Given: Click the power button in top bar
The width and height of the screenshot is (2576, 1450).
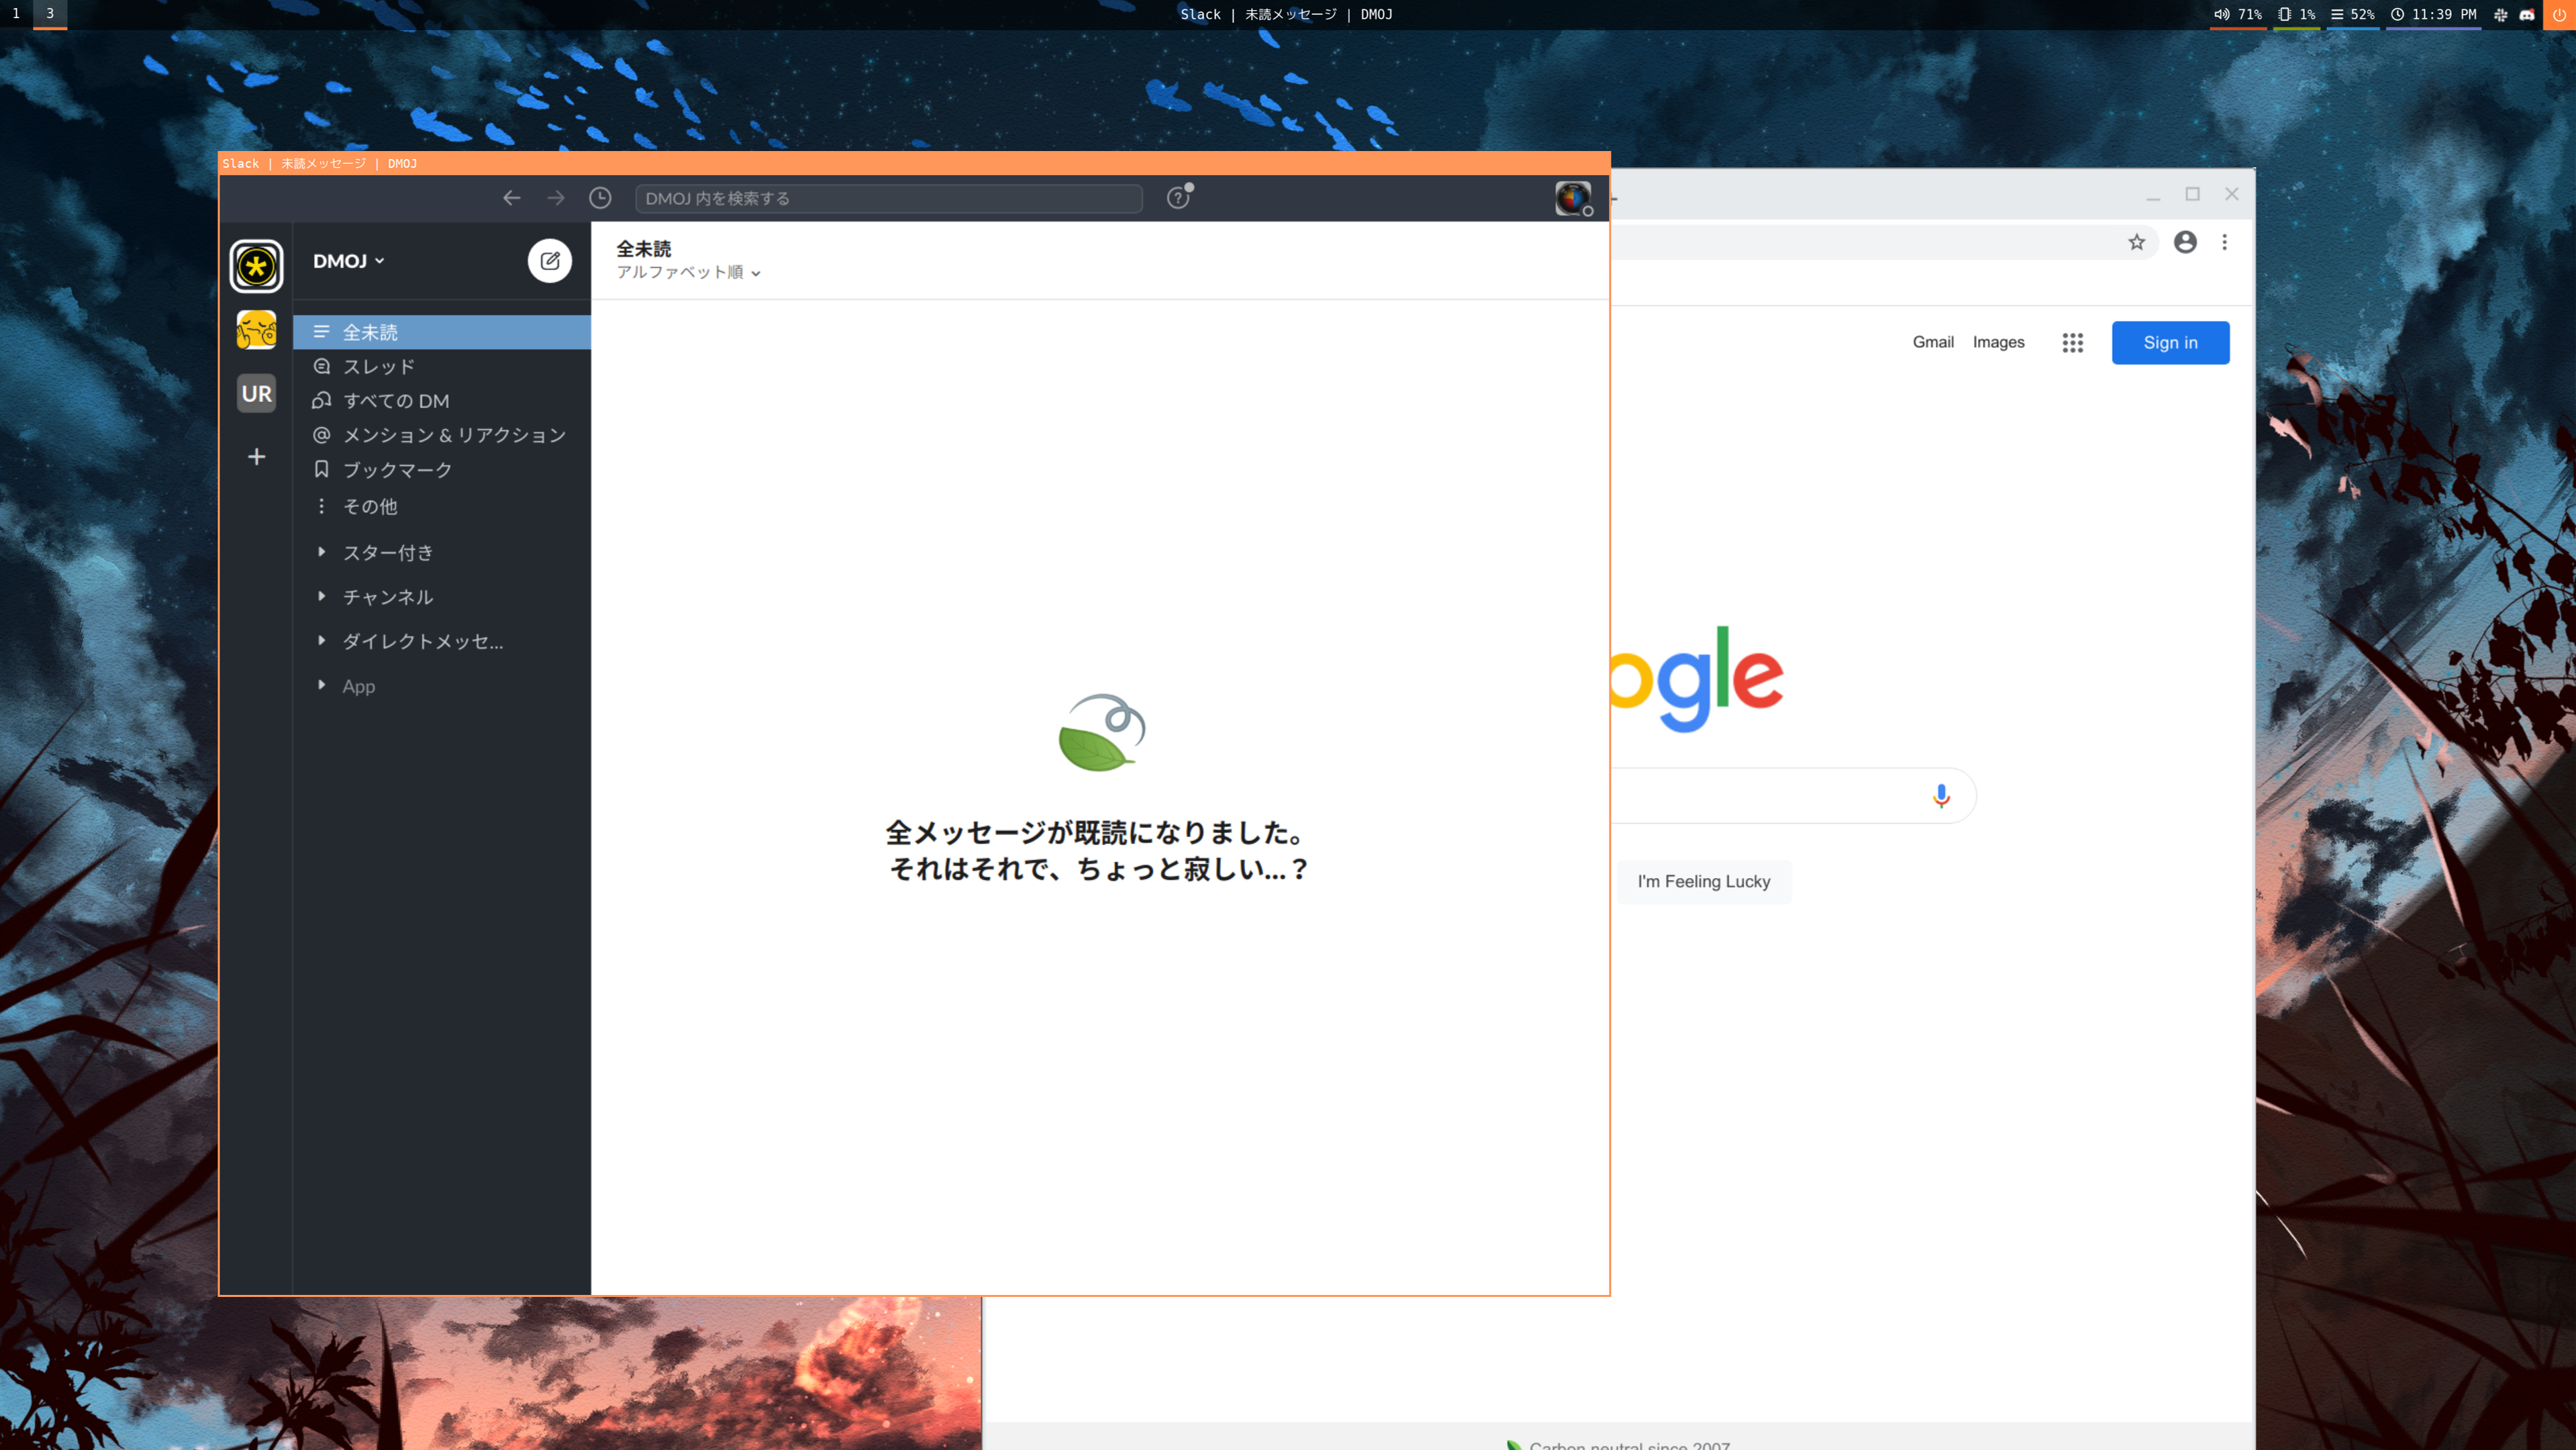Looking at the screenshot, I should click(x=2559, y=14).
